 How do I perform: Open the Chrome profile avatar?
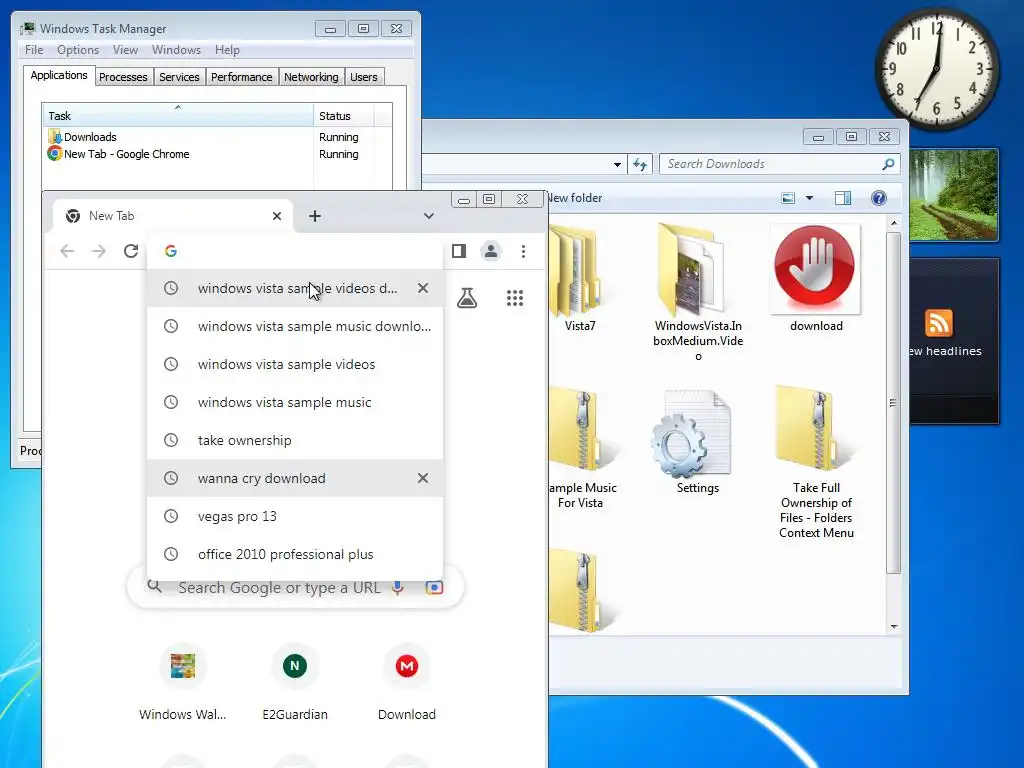pos(490,251)
